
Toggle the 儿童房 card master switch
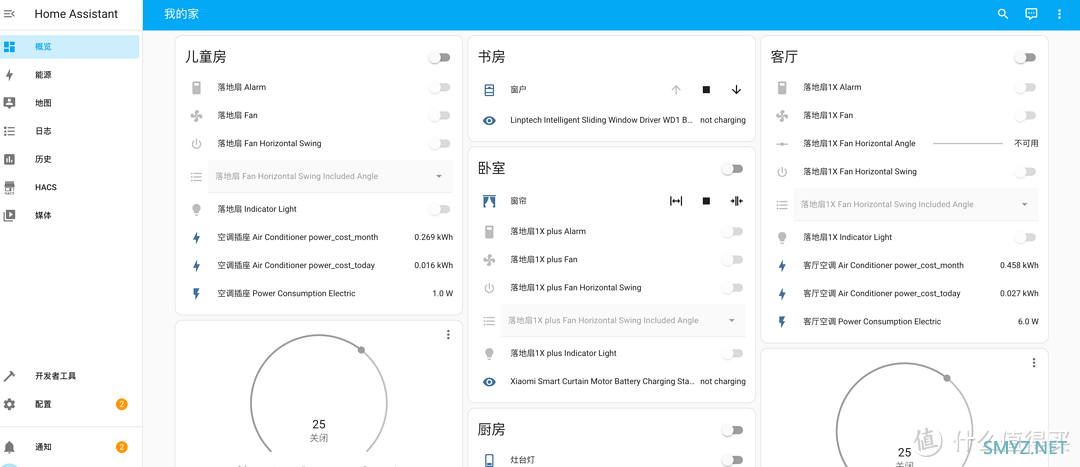coord(439,58)
